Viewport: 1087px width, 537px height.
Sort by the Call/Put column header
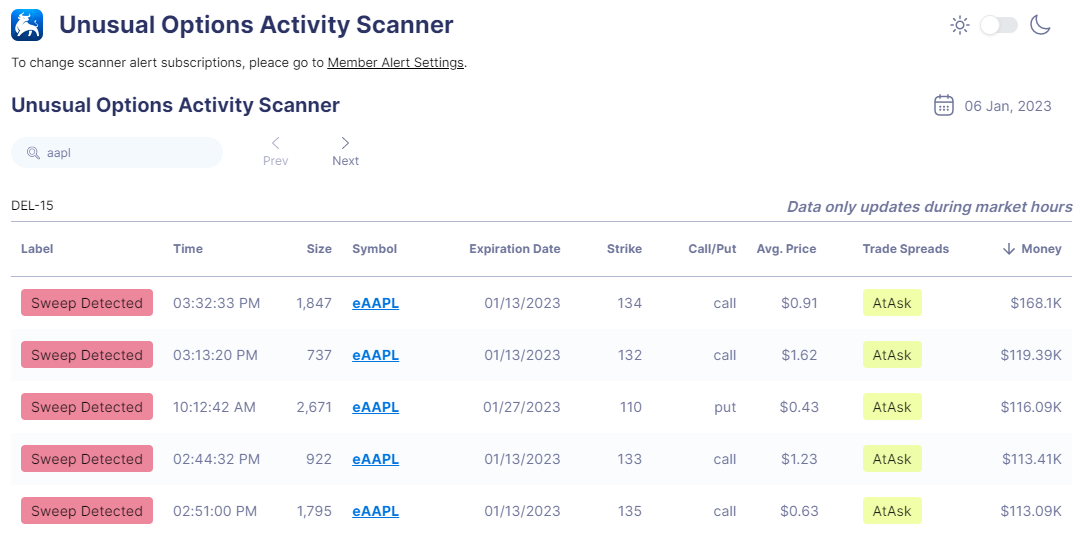712,249
